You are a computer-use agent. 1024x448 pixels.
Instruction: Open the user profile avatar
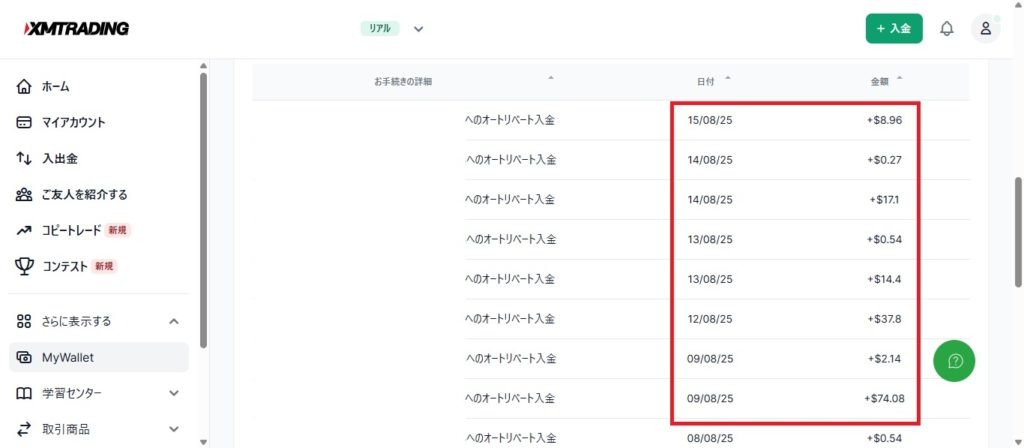point(985,29)
